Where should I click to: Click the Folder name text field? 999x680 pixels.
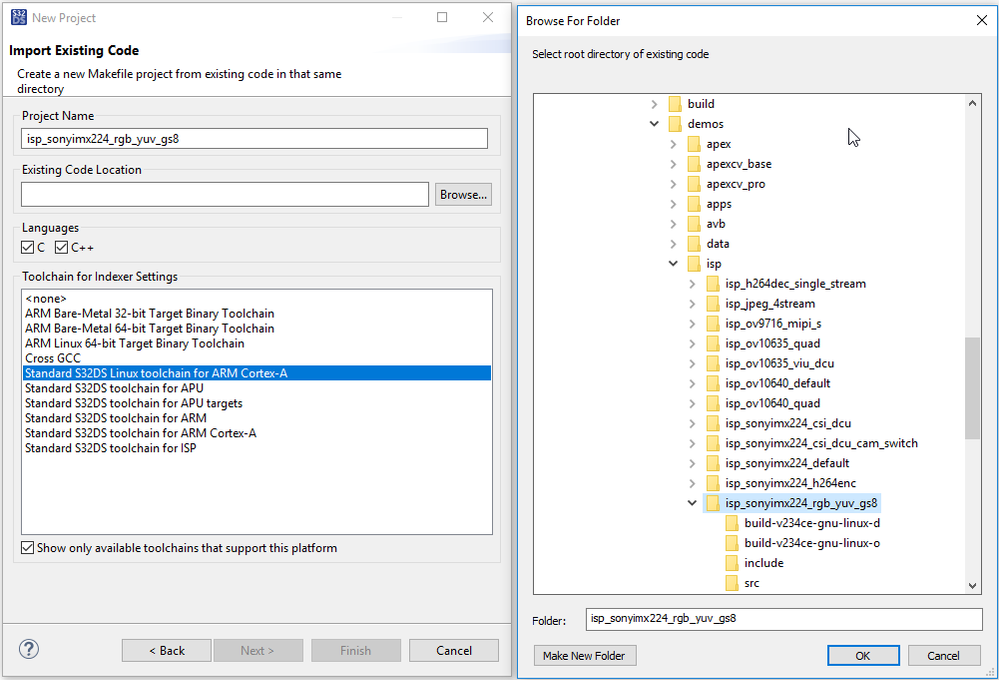[x=784, y=619]
